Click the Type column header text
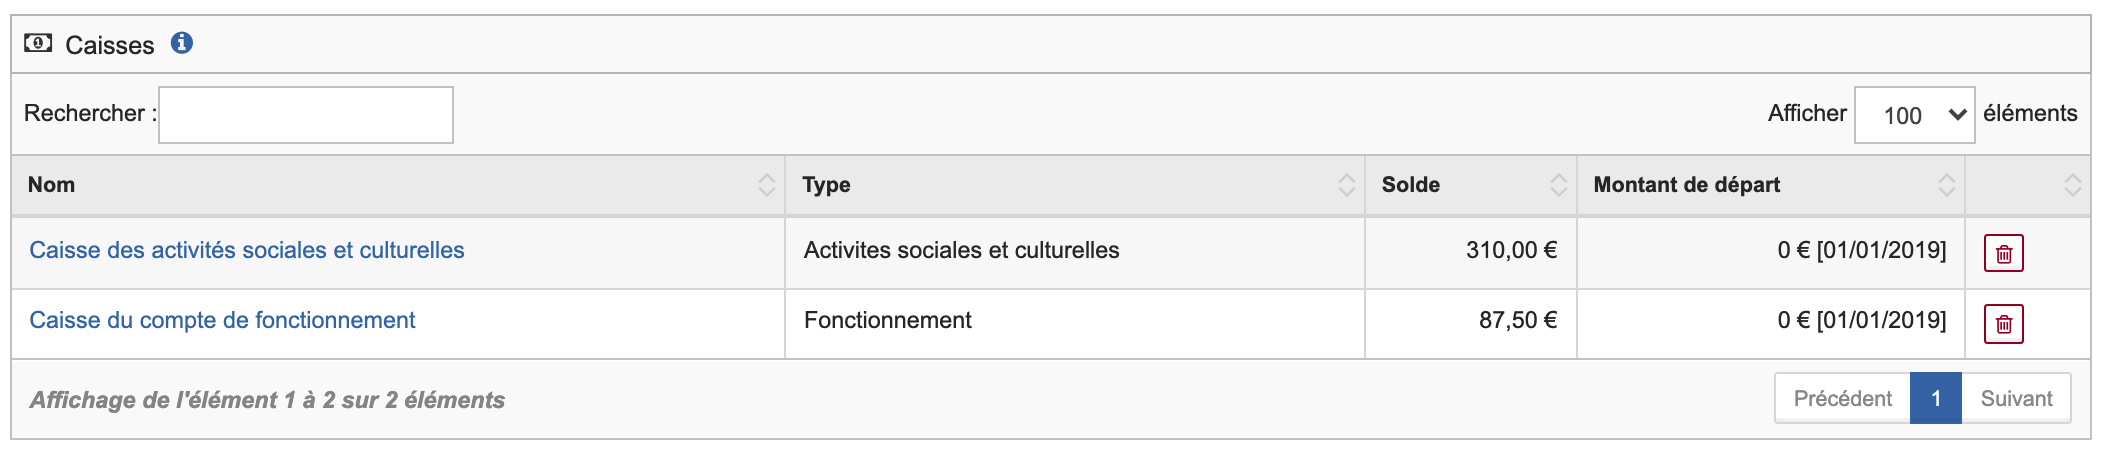 coord(826,185)
